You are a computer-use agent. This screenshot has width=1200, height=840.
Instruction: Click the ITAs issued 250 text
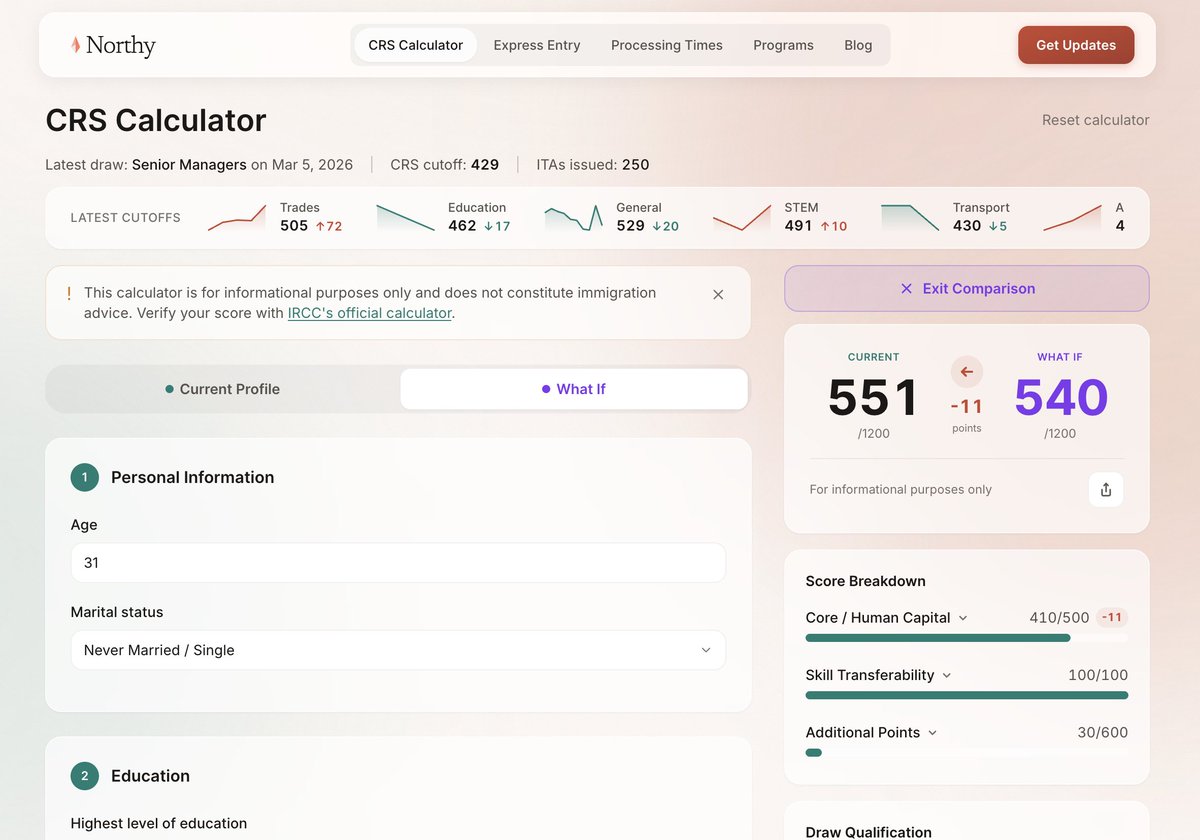(x=593, y=165)
